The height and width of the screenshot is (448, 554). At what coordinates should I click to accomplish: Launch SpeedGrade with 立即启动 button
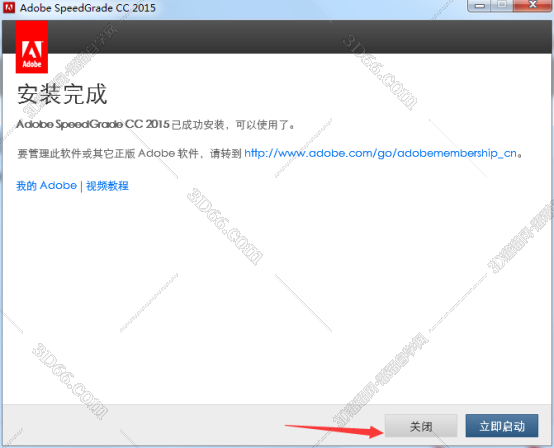coord(502,426)
